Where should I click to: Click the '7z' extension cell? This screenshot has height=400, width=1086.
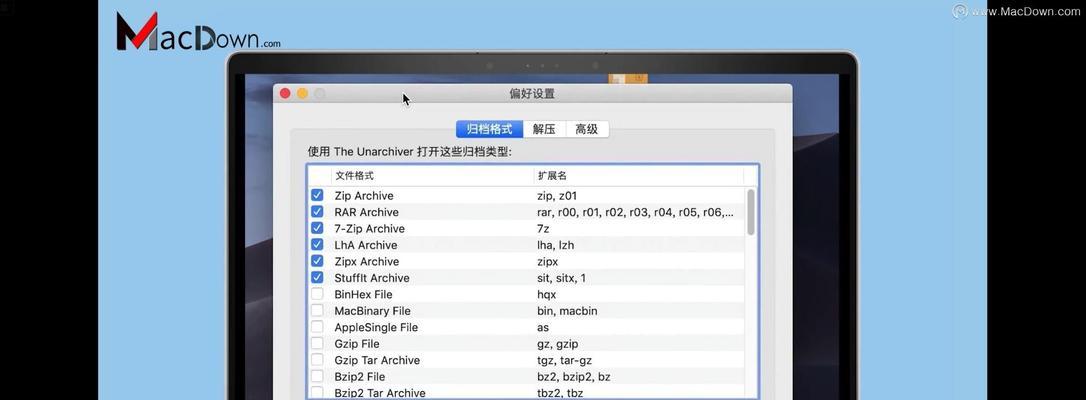click(x=544, y=229)
